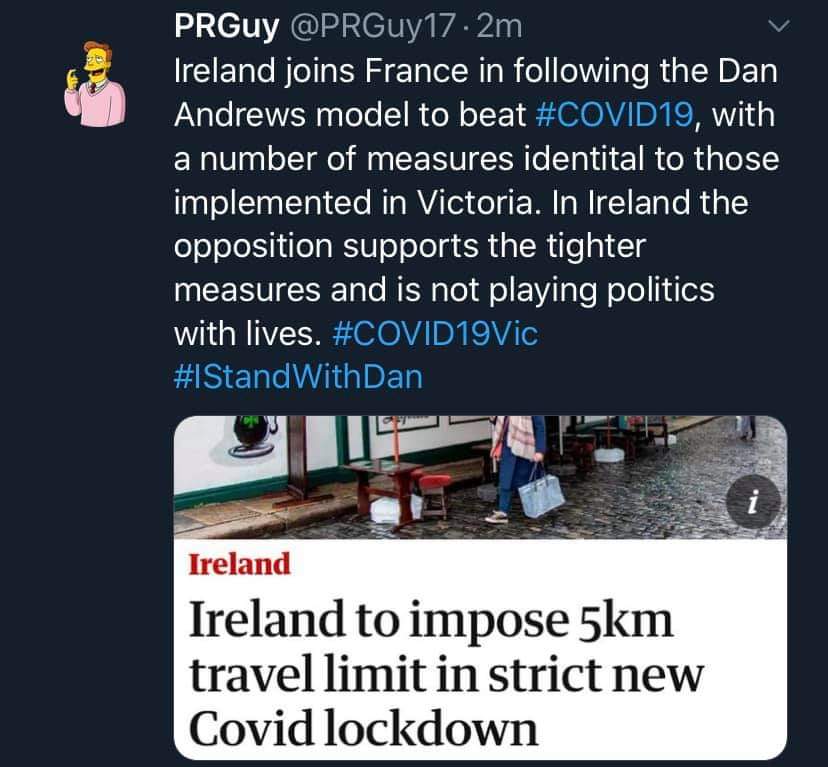Click the image info icon
Viewport: 828px width, 767px height.
pyautogui.click(x=754, y=502)
